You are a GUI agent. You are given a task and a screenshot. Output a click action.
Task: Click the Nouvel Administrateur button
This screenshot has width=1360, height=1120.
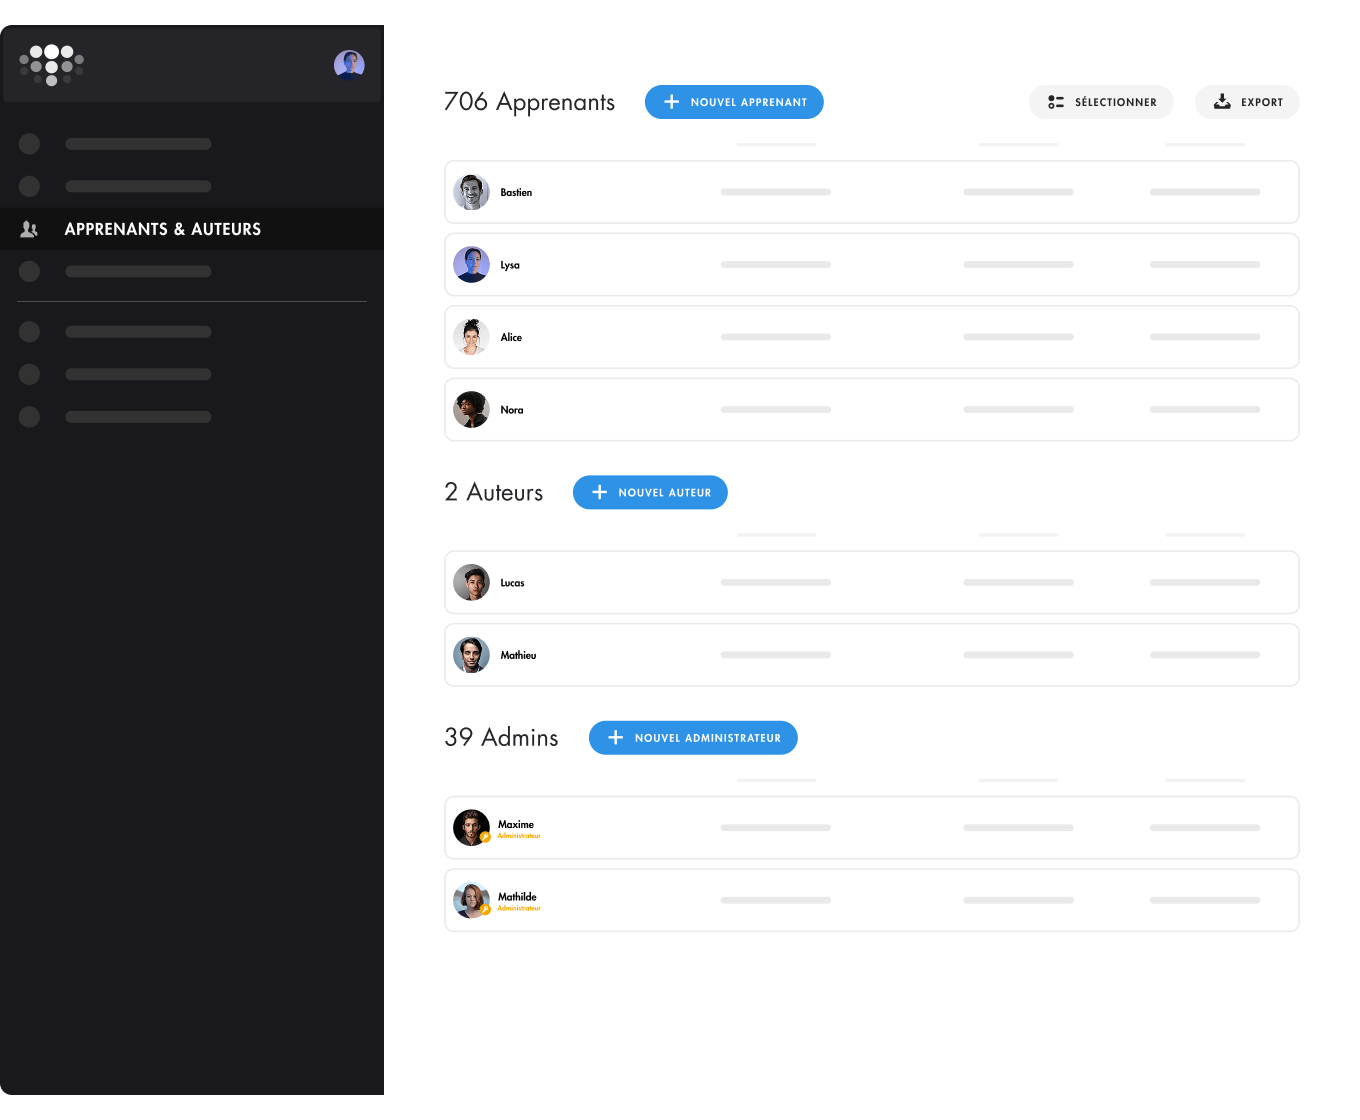point(693,738)
